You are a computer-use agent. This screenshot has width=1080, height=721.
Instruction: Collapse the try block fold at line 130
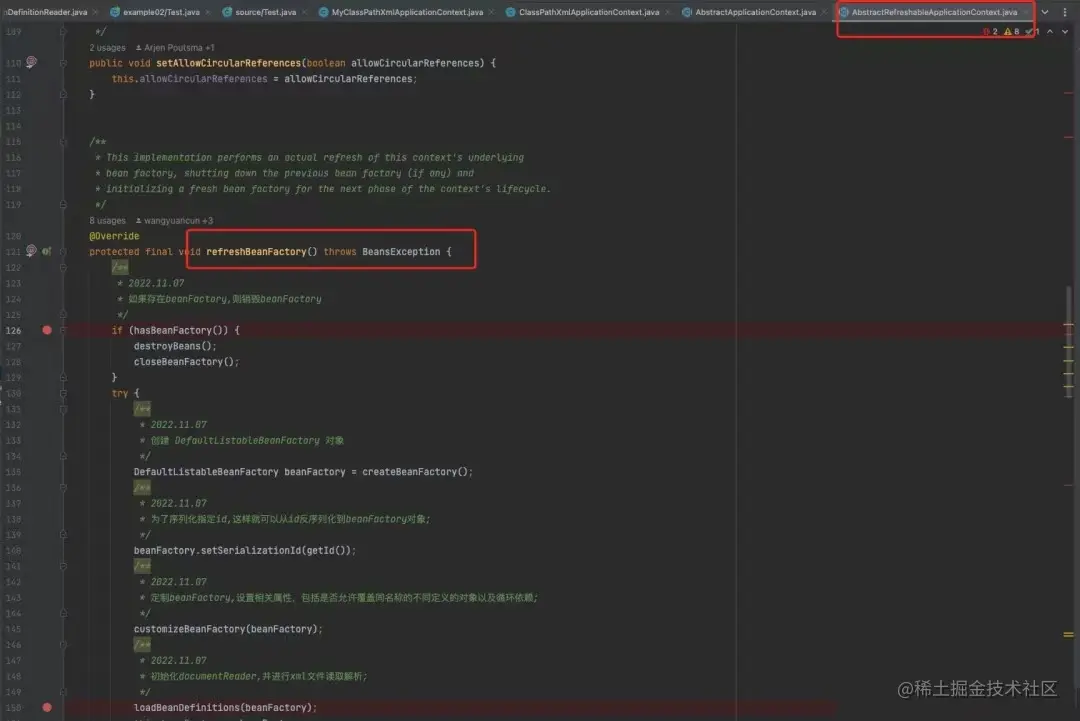[63, 393]
